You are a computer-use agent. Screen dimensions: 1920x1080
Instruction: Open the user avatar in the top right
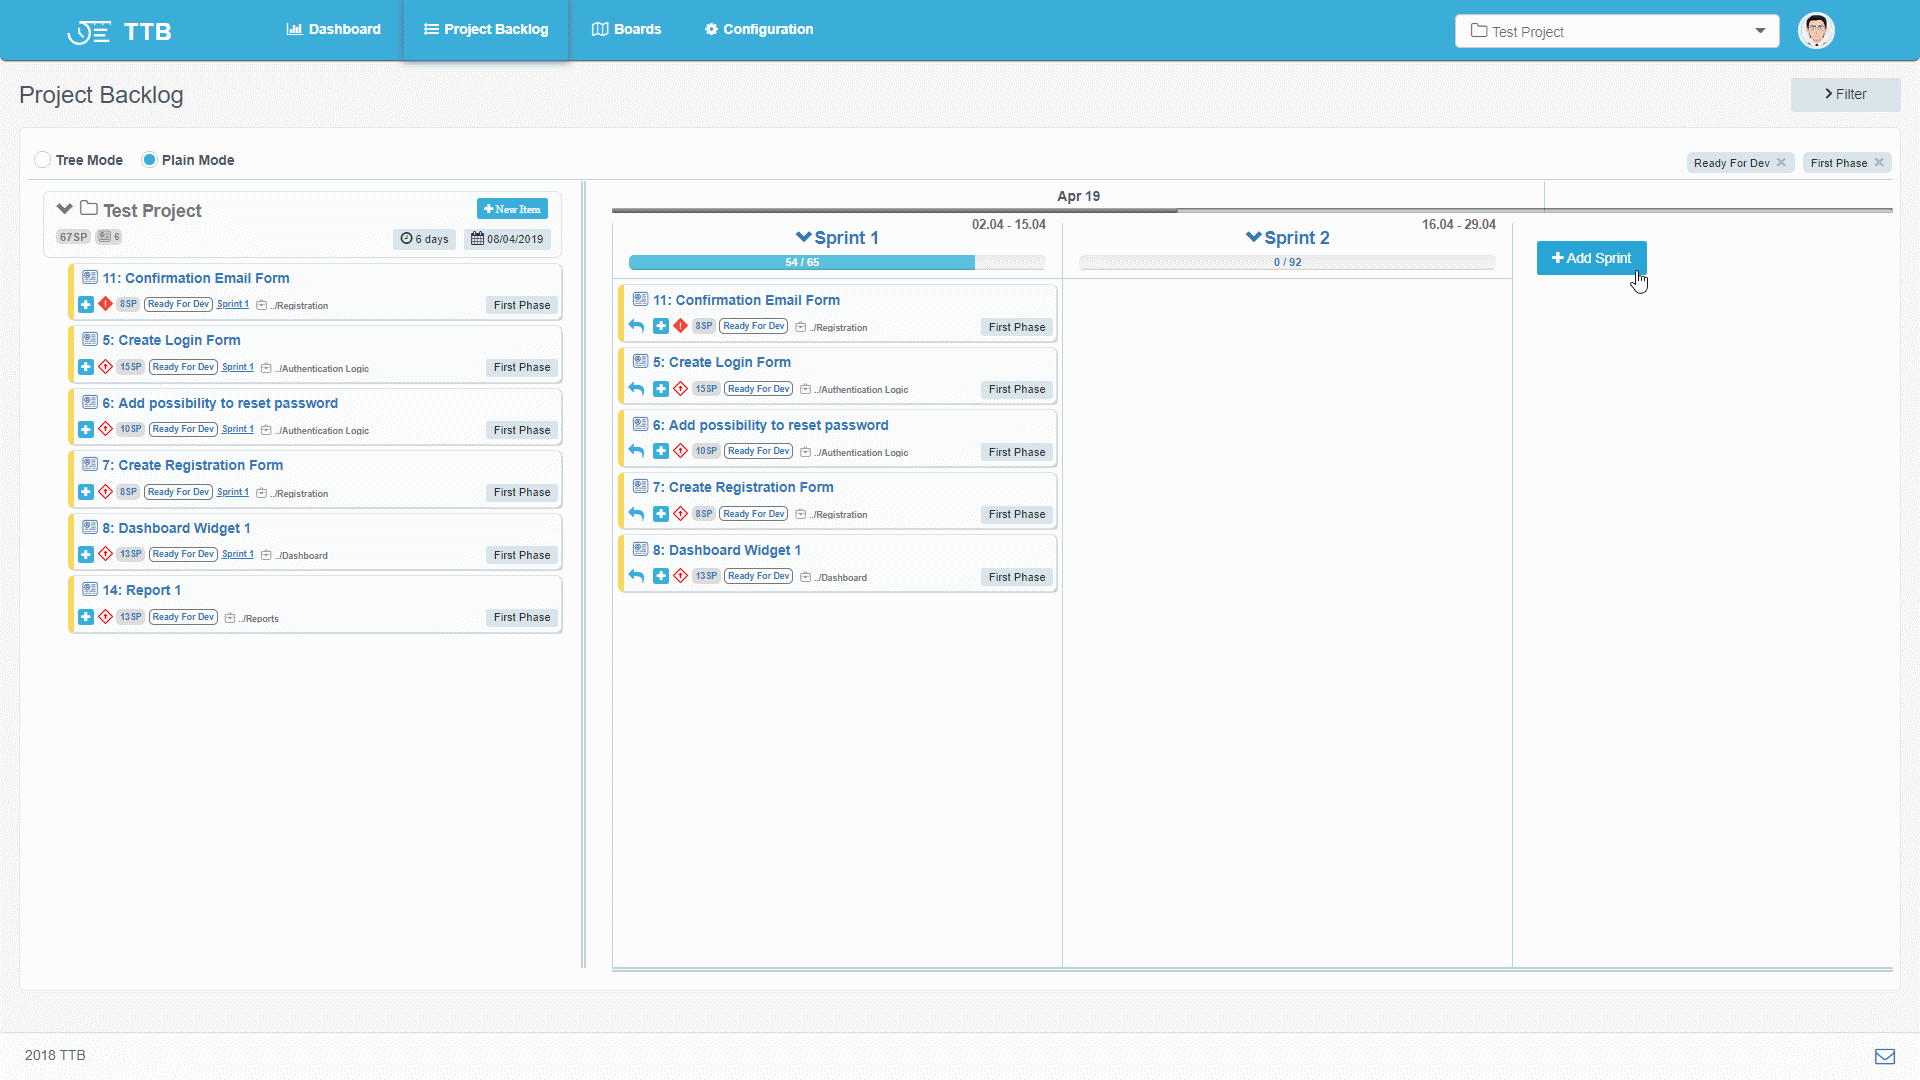pos(1815,30)
